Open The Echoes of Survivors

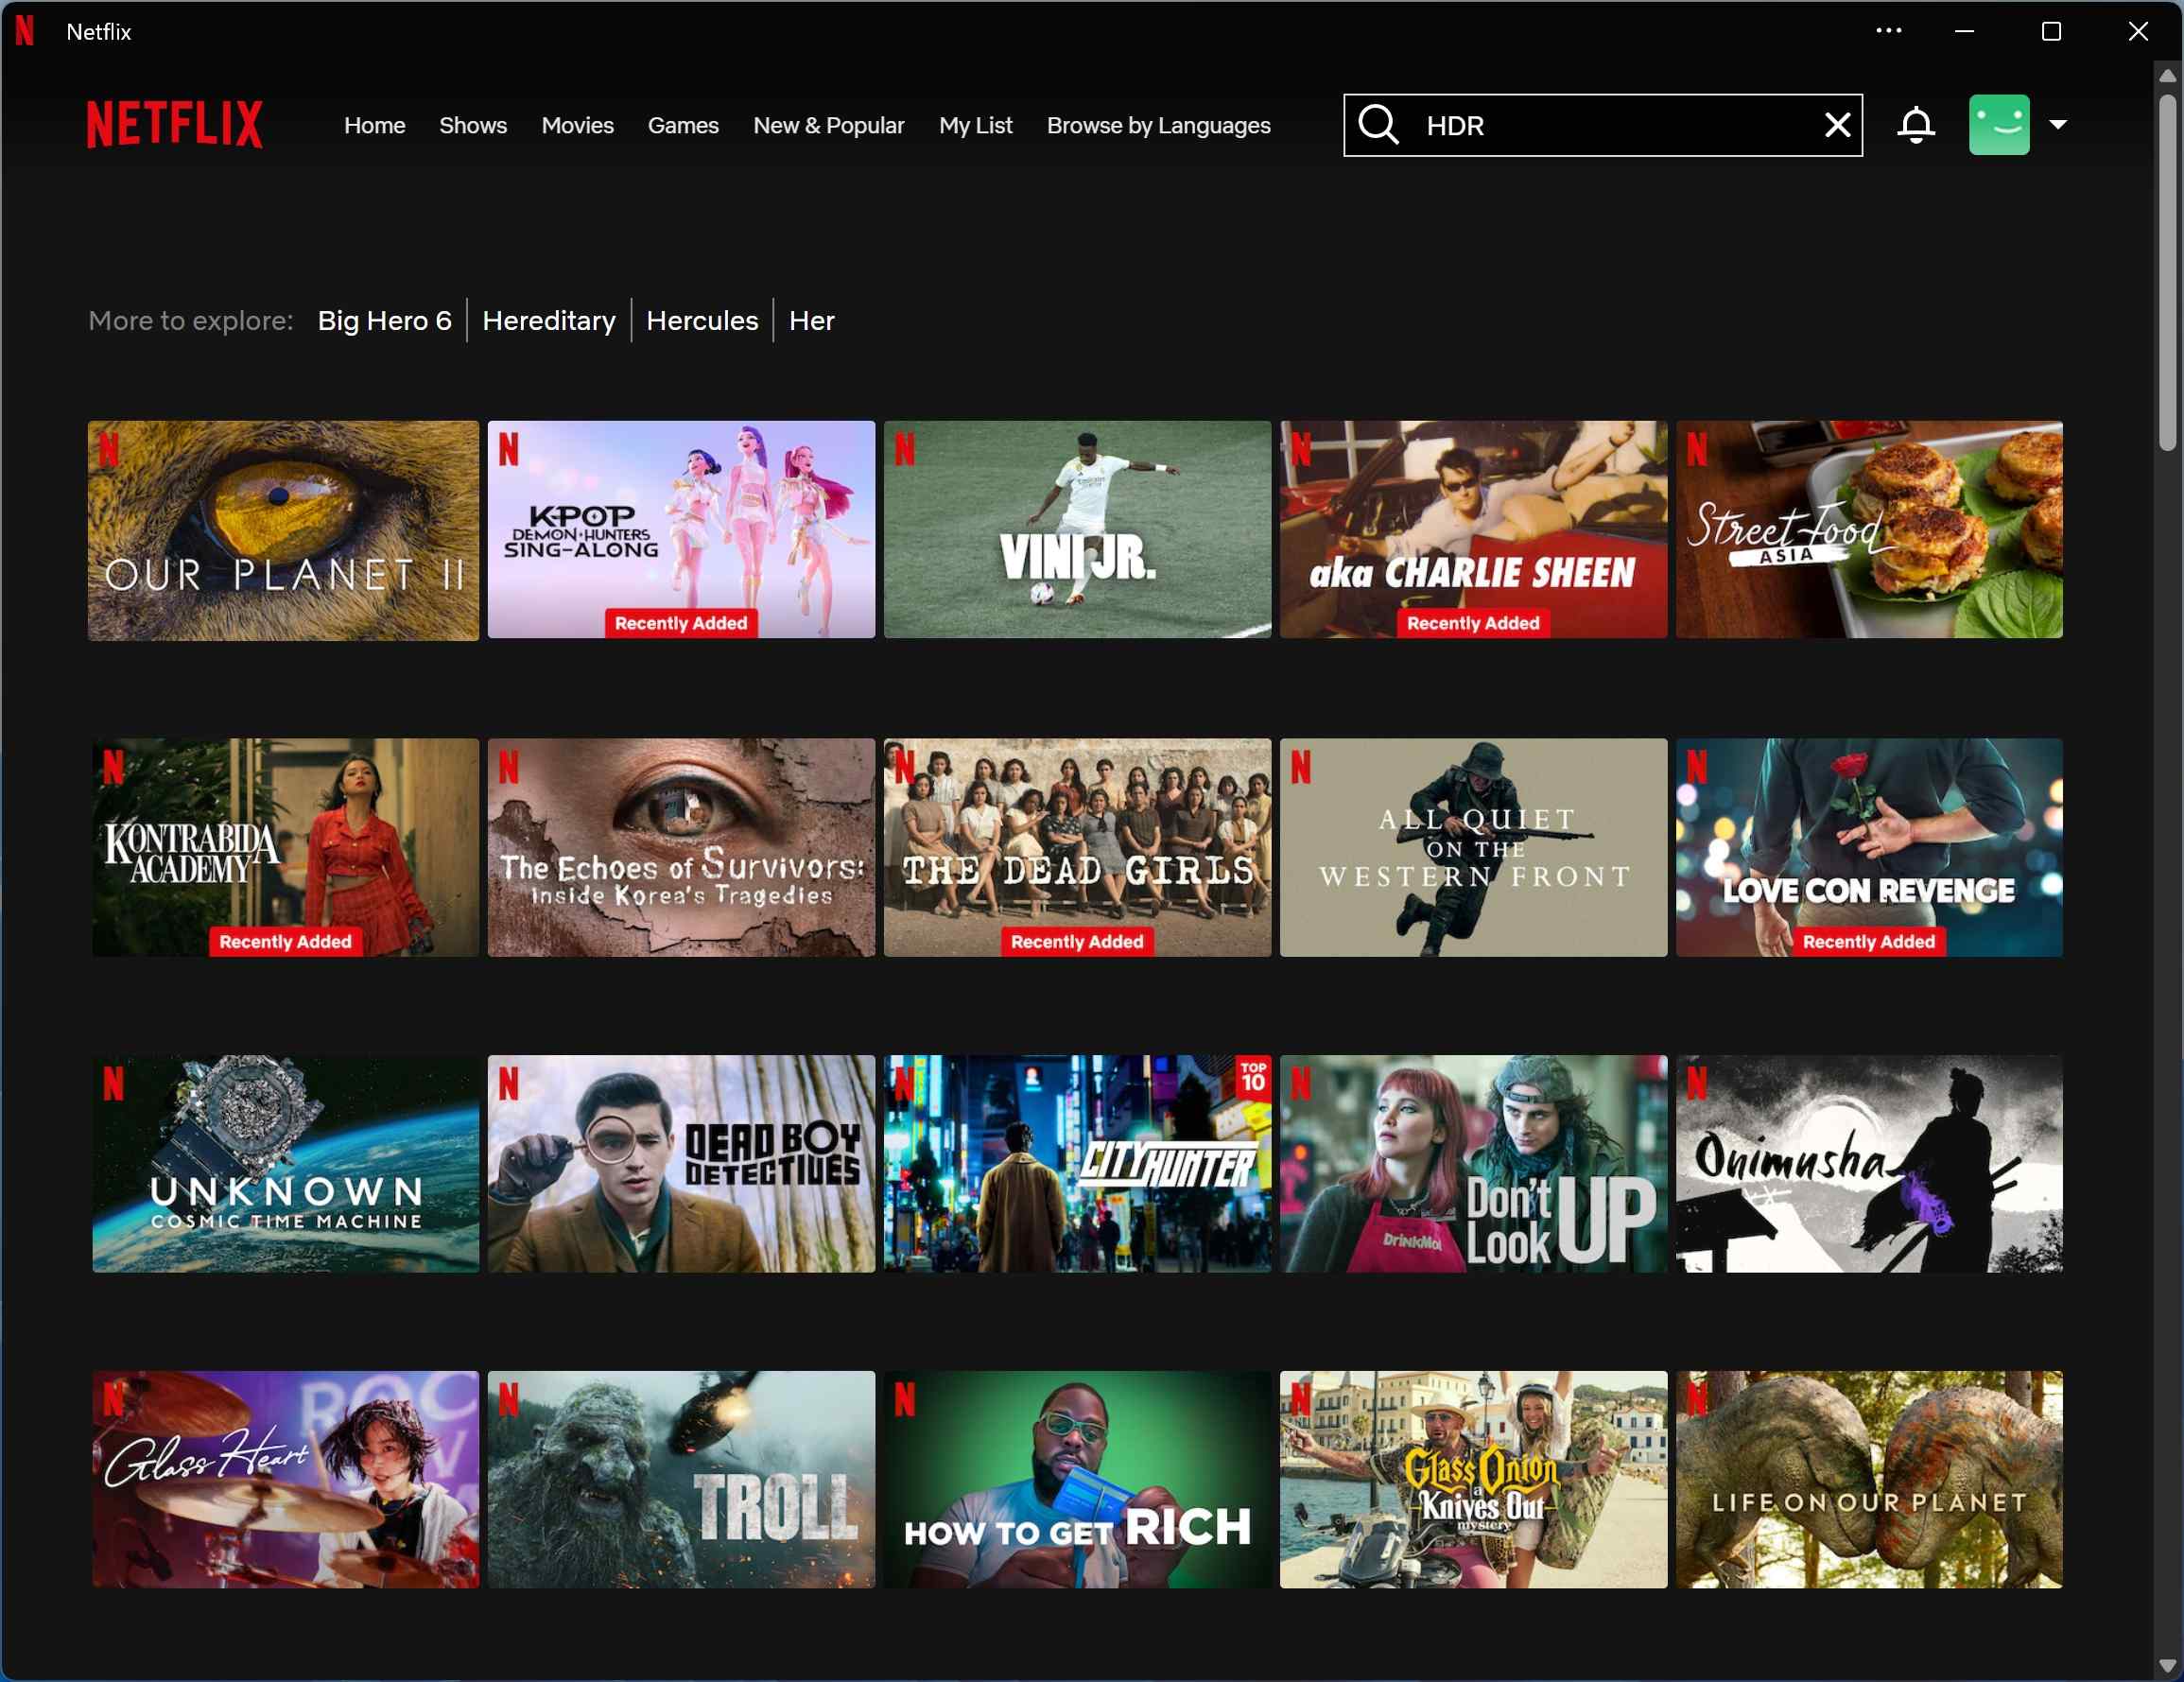point(681,847)
